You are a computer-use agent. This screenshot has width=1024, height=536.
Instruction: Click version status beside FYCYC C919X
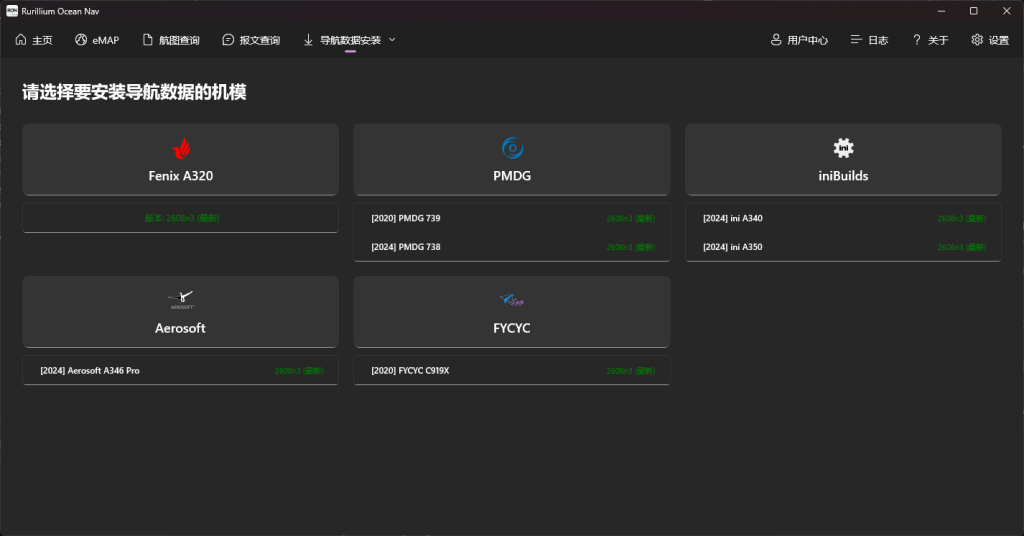click(630, 371)
